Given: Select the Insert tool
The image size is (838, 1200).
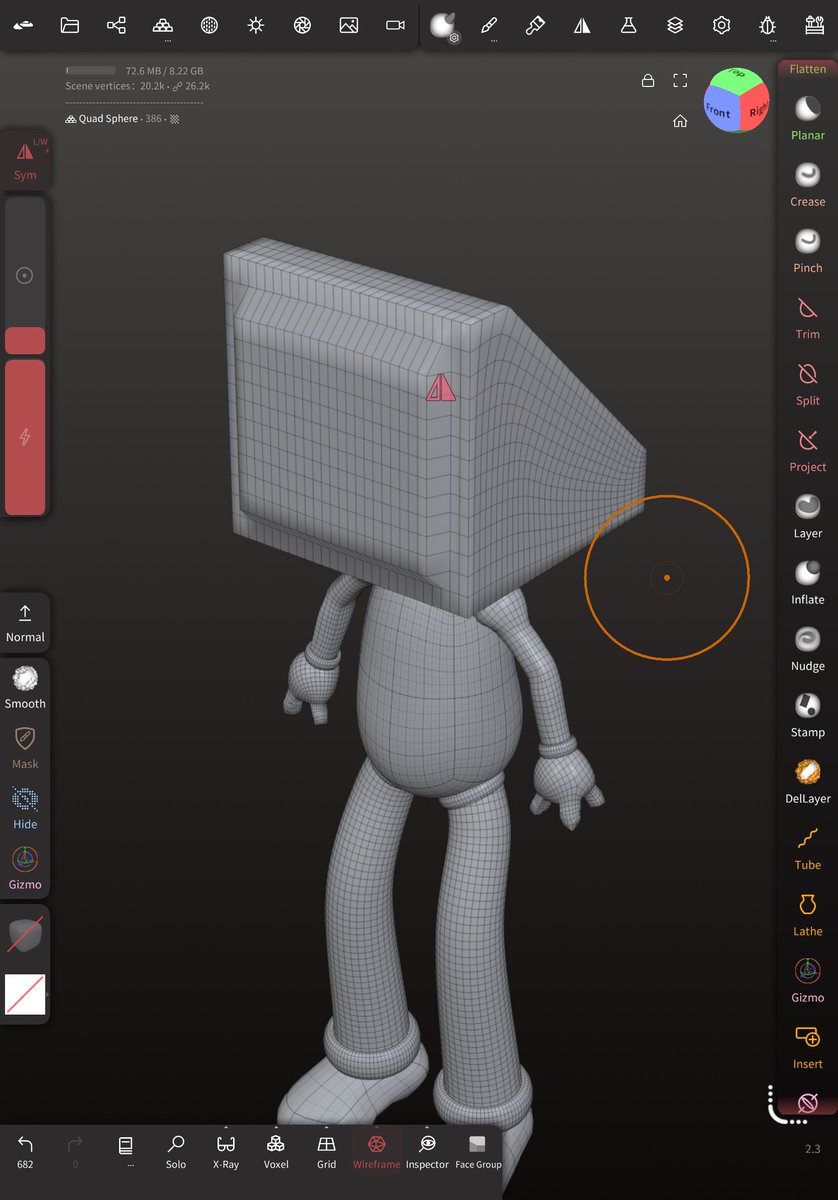Looking at the screenshot, I should (808, 1047).
